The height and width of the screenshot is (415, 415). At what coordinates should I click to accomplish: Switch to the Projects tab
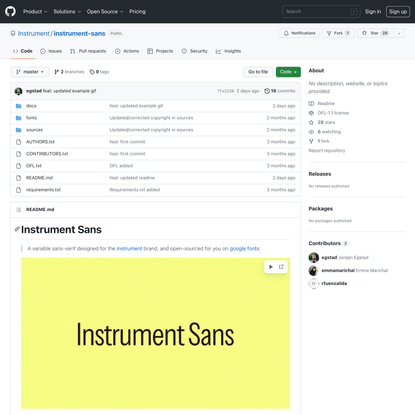[160, 51]
